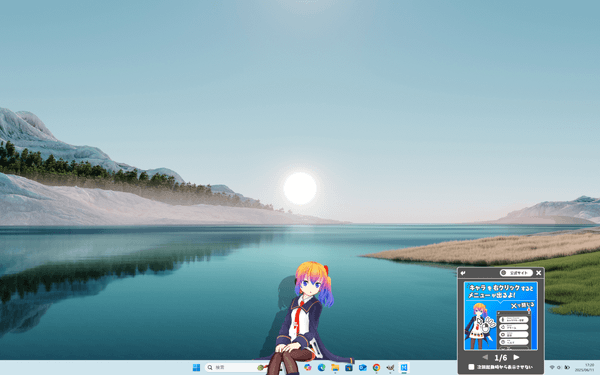Check the don't show on next startup box
This screenshot has height=375, width=600.
point(471,367)
